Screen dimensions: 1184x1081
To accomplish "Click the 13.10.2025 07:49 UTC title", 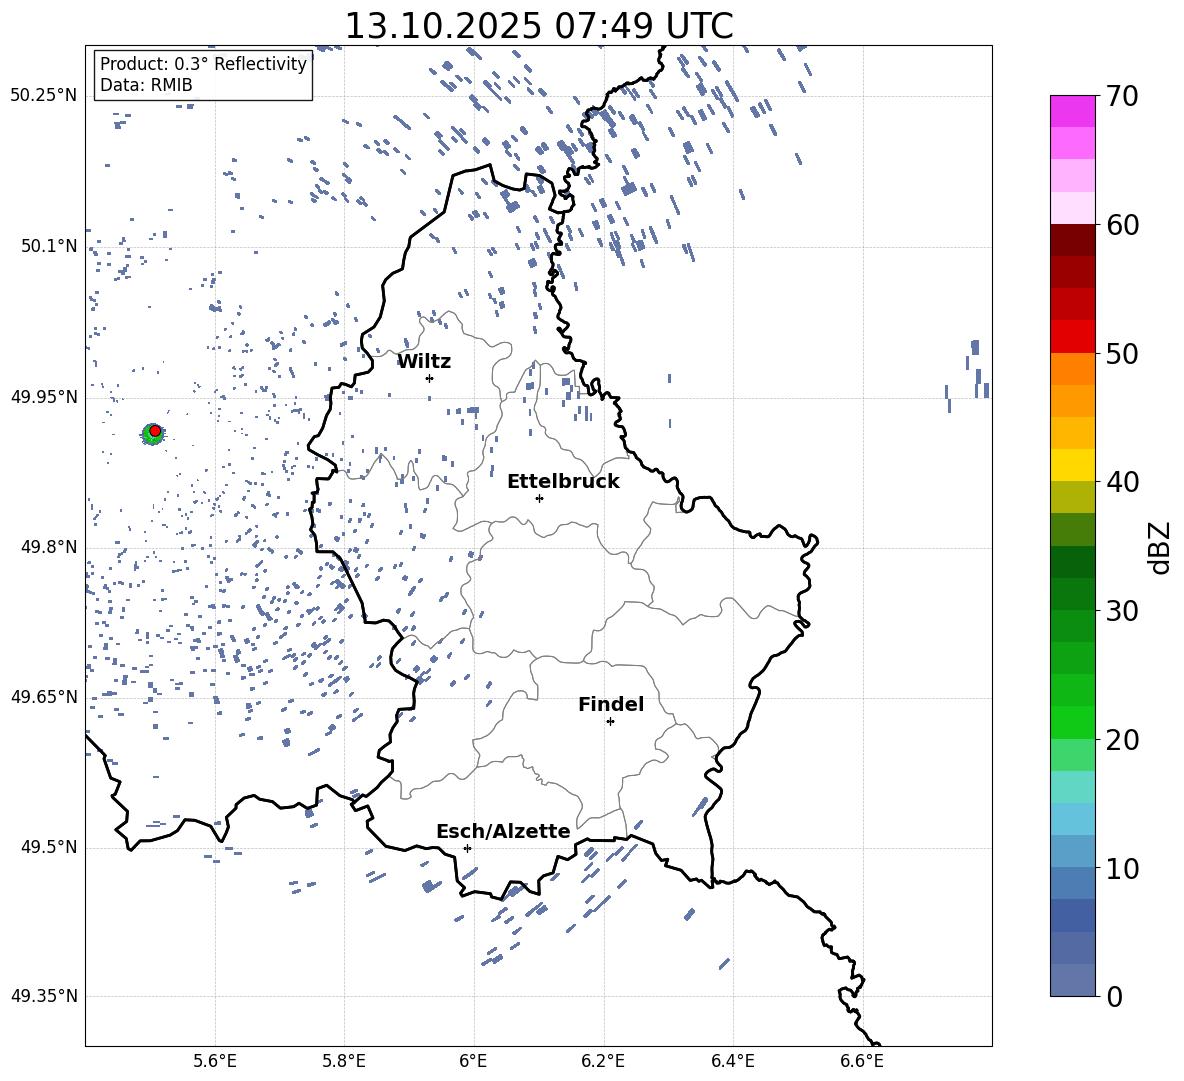I will [x=538, y=27].
